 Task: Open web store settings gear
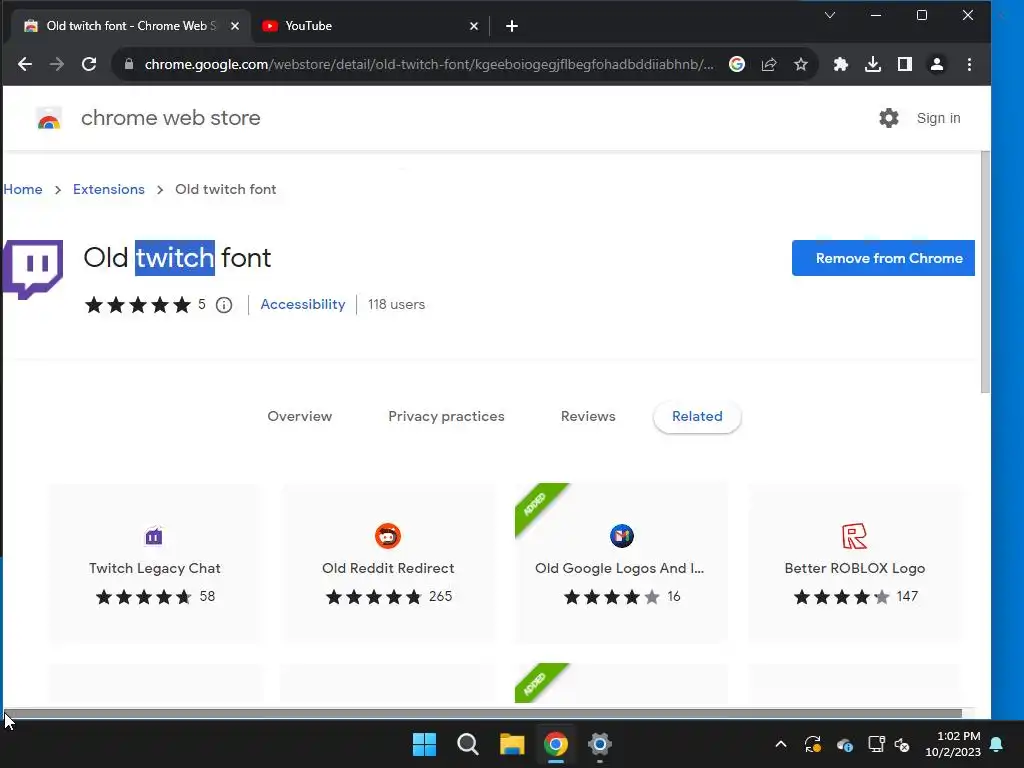889,118
